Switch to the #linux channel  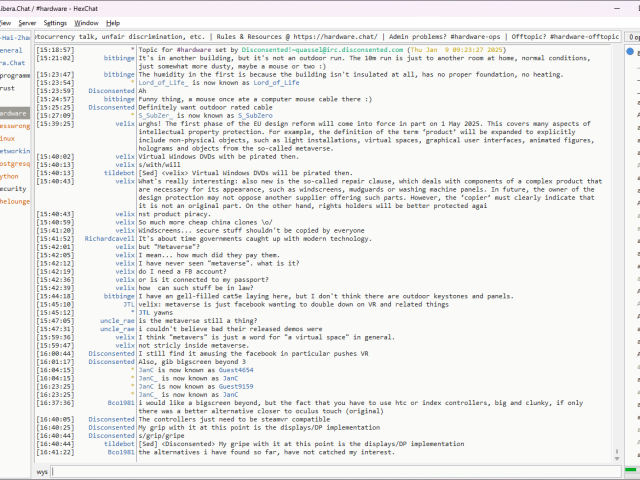click(x=8, y=138)
